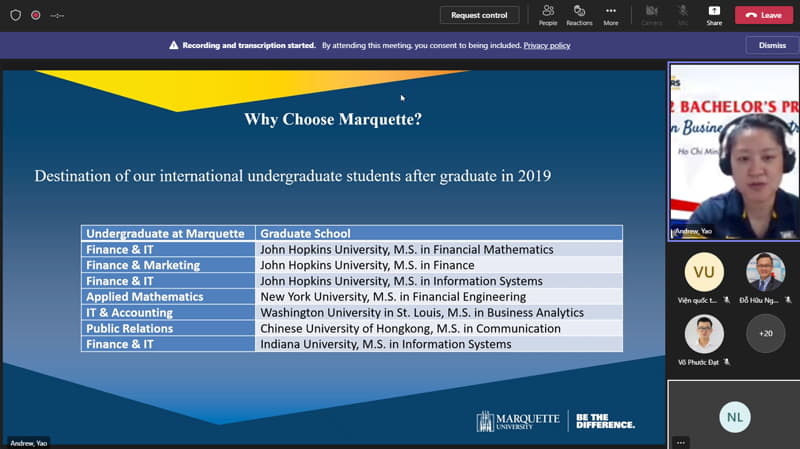Click the Andrew, Yao presenter video tile
Image resolution: width=800 pixels, height=449 pixels.
click(733, 150)
